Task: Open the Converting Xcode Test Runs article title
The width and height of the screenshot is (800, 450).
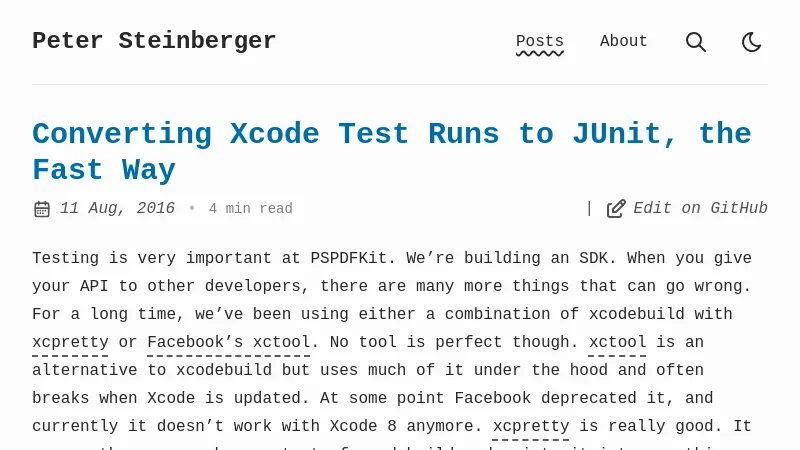Action: point(391,152)
